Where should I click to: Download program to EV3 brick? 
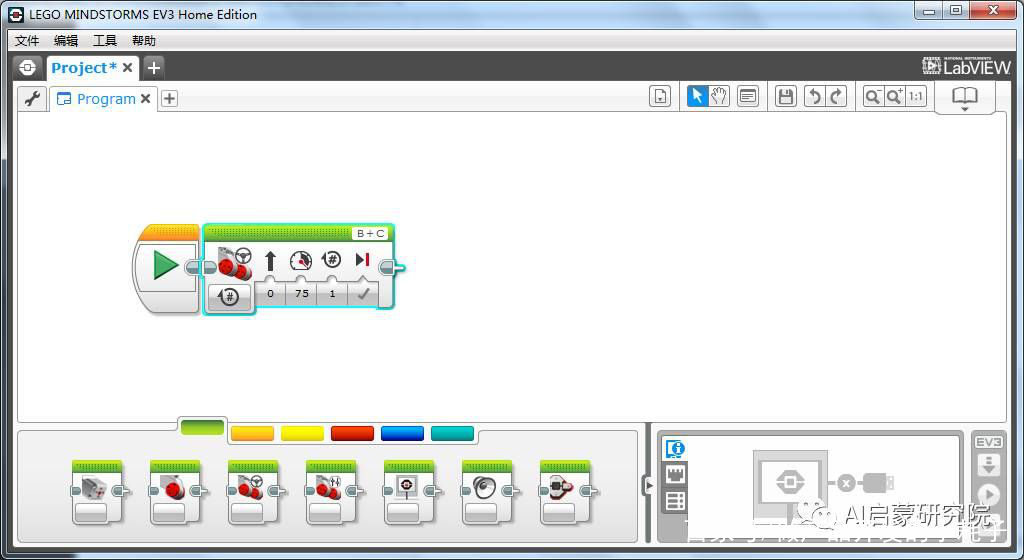point(989,465)
